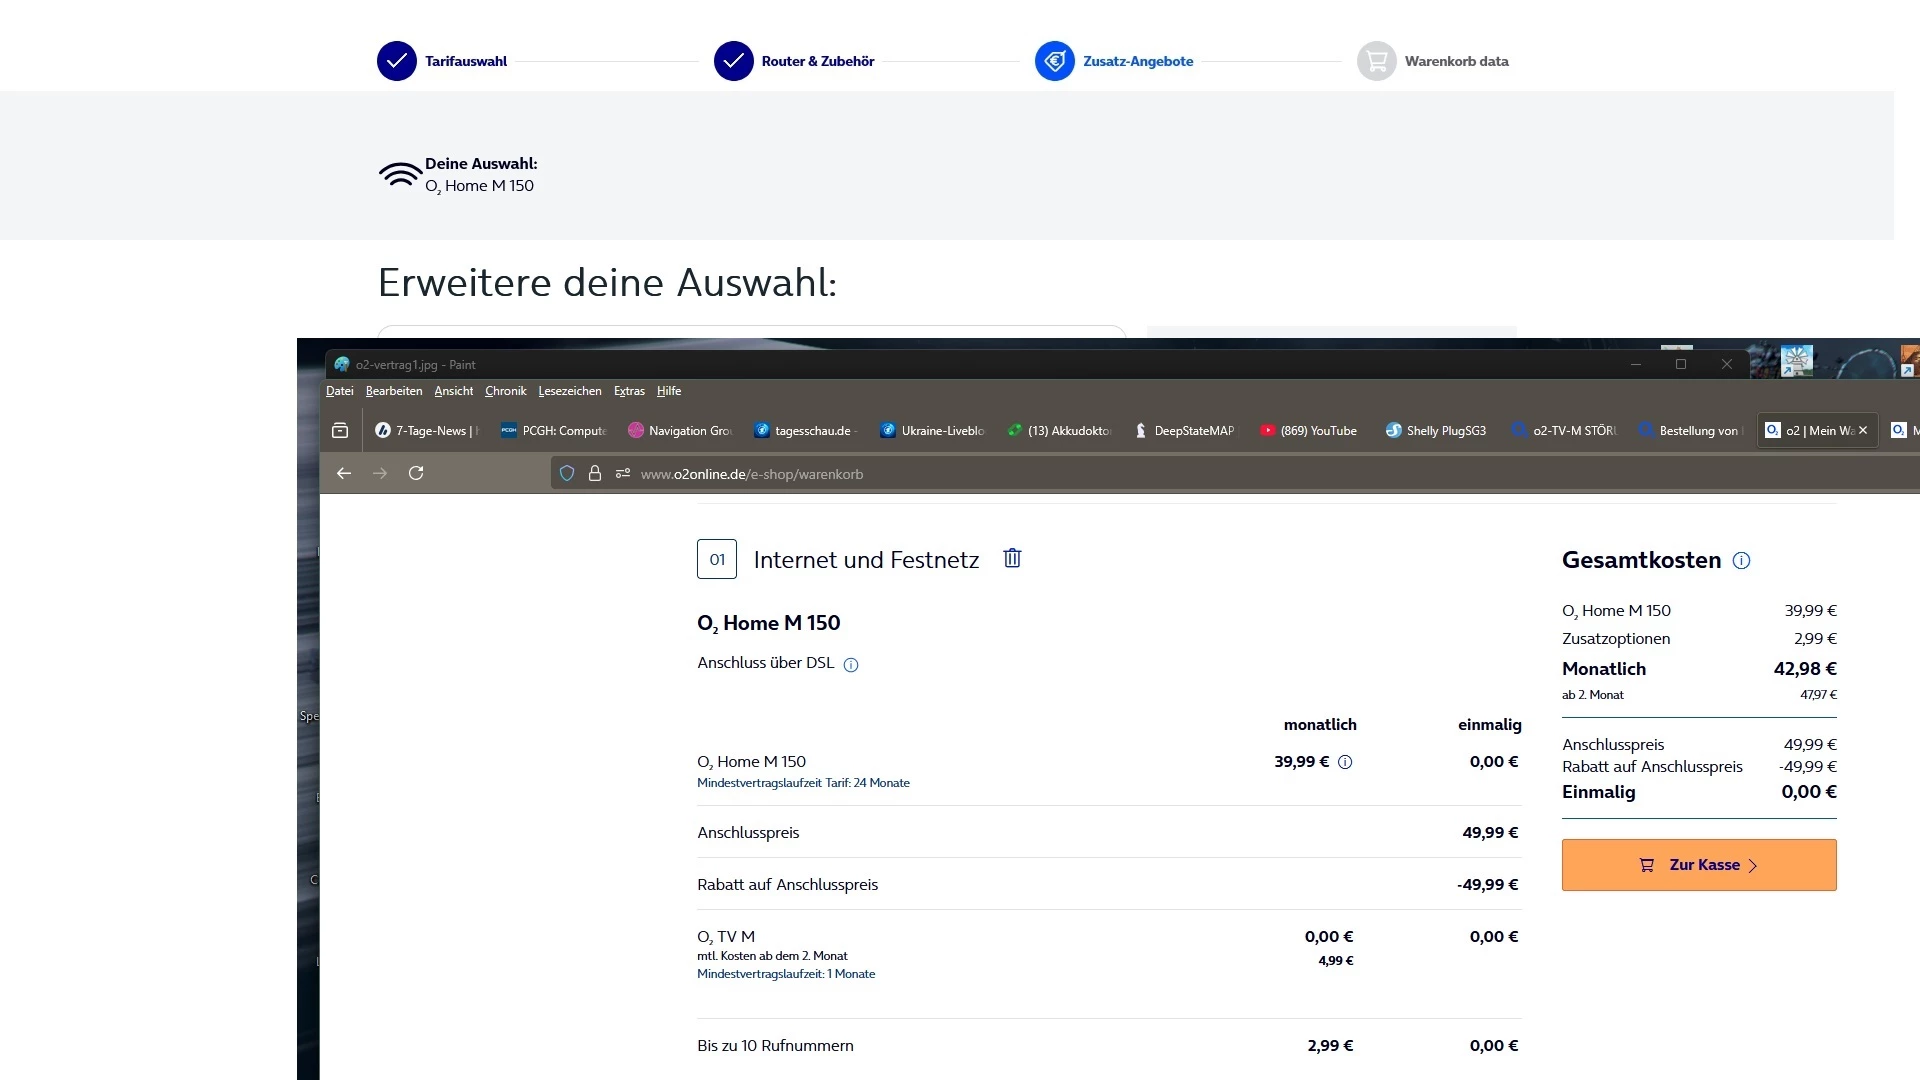Open the Firefox View icon left of tabs
The width and height of the screenshot is (1920, 1080).
pyautogui.click(x=340, y=430)
